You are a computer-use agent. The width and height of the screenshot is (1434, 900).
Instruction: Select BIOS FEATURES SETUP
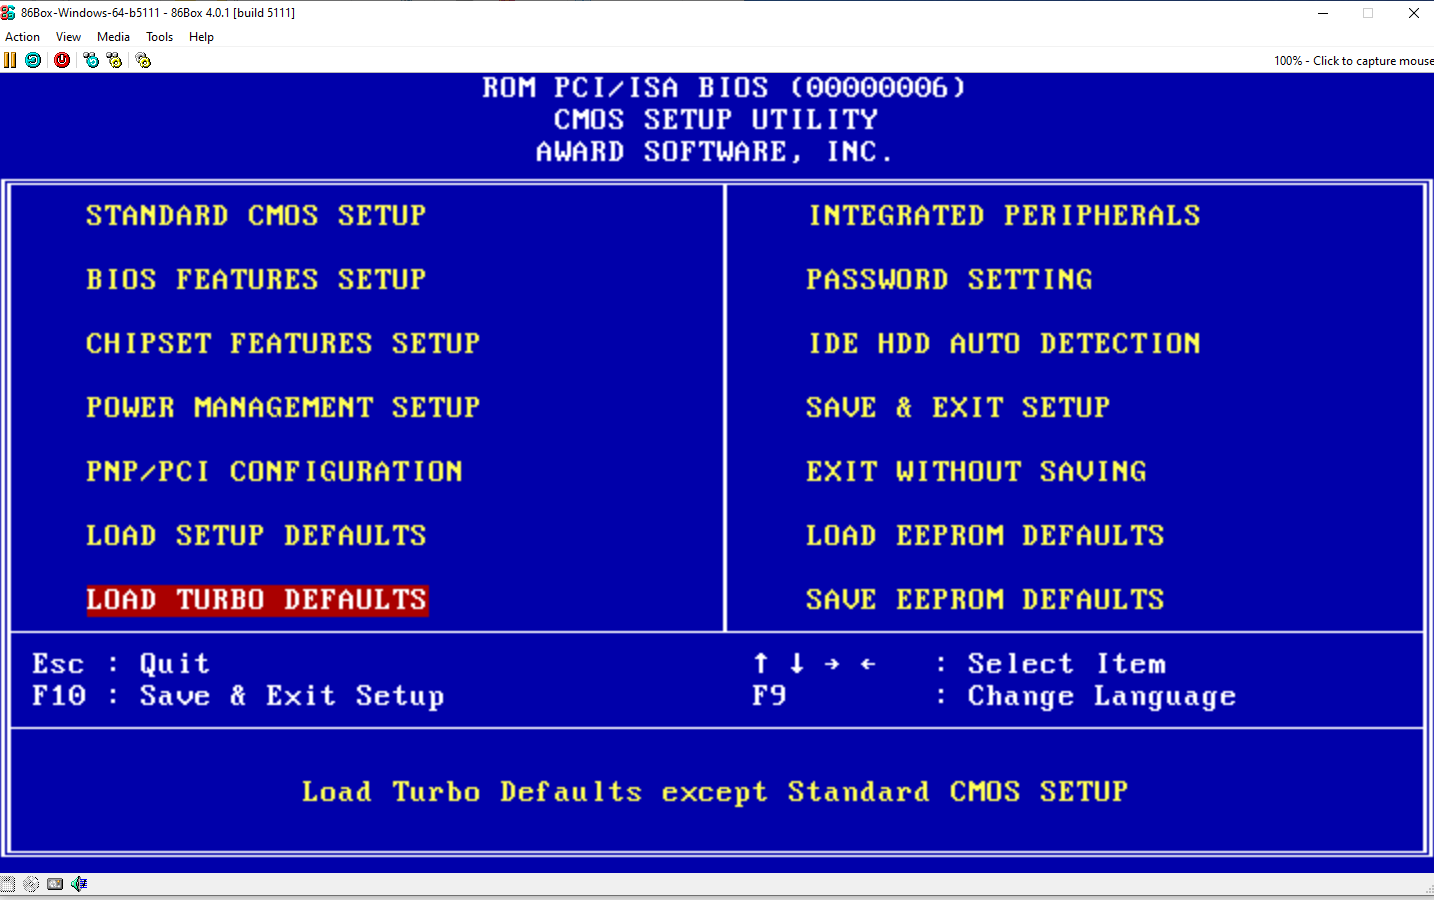[256, 279]
